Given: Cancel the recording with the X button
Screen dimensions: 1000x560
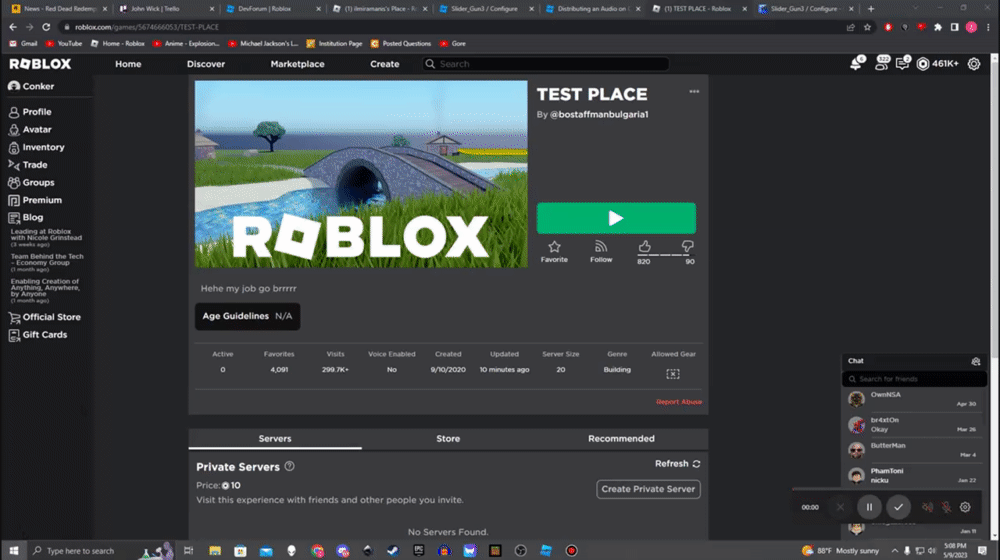Looking at the screenshot, I should [x=840, y=507].
